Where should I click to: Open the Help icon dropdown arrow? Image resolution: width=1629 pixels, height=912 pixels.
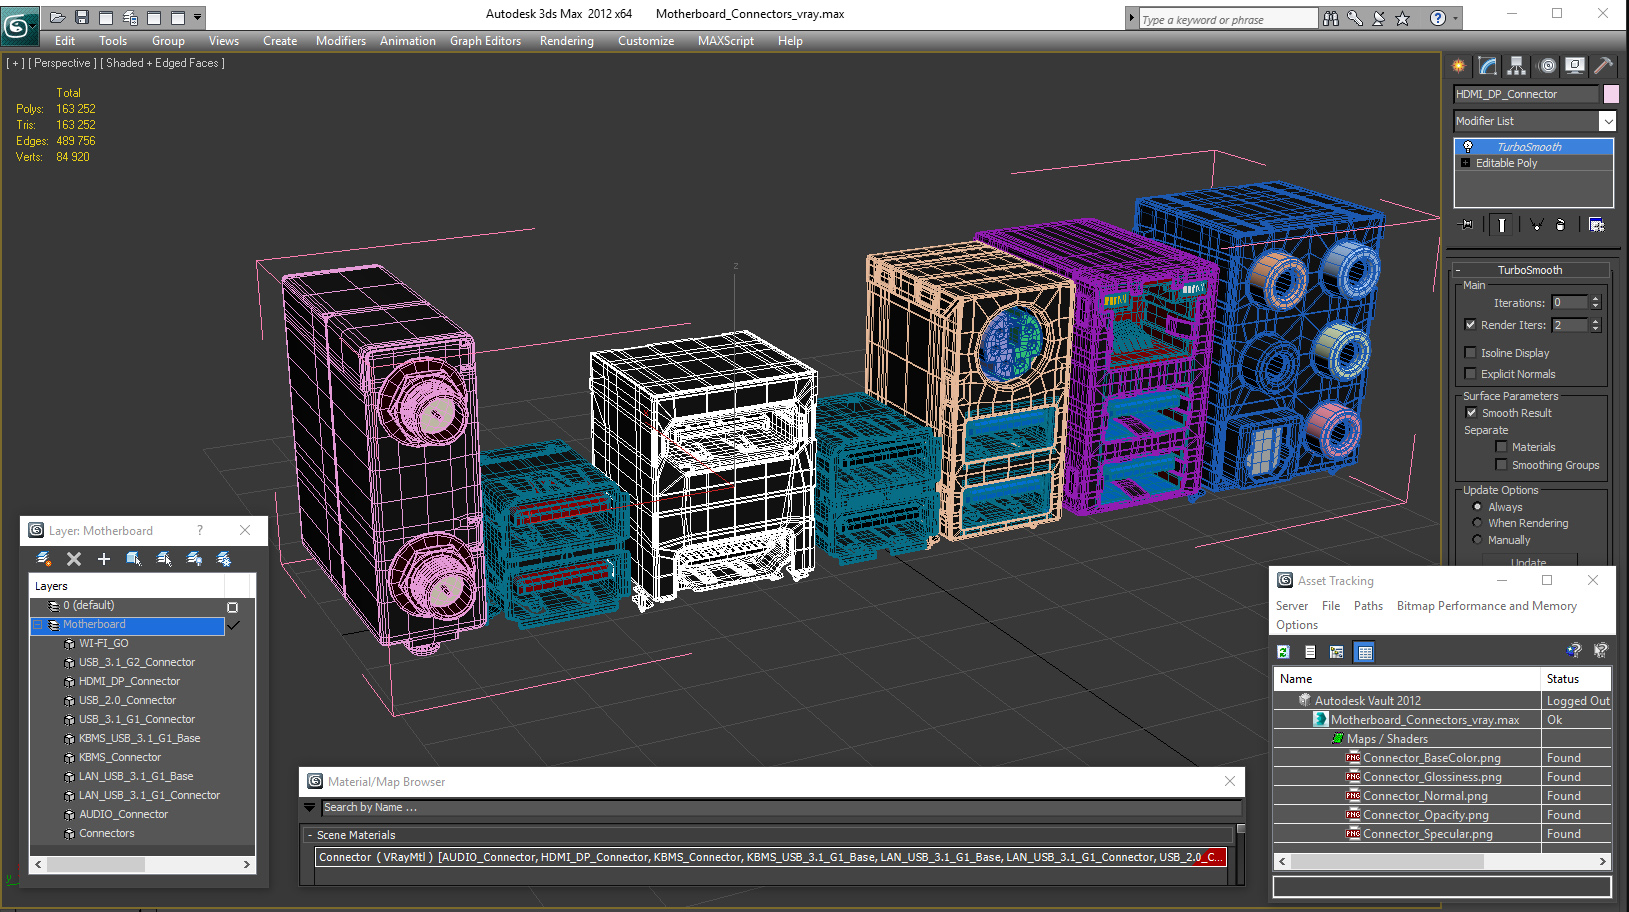[1455, 18]
